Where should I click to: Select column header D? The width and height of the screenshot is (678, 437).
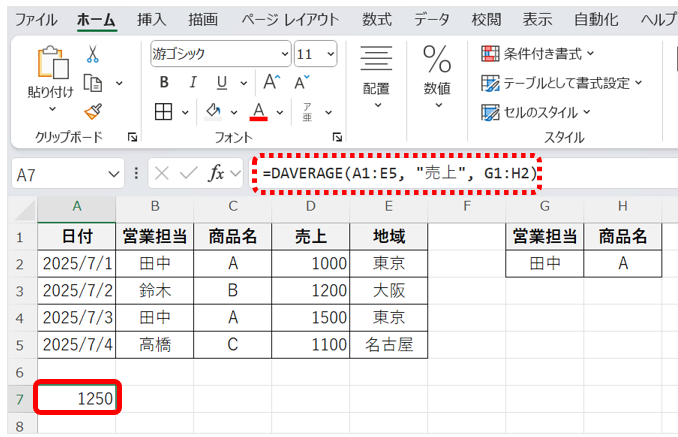(x=310, y=206)
